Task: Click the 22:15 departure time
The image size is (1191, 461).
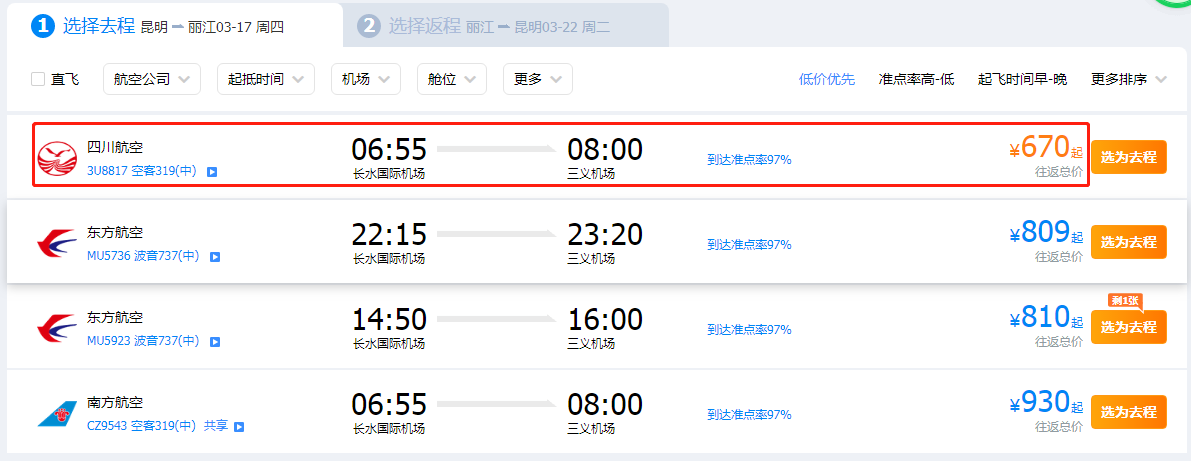Action: click(389, 235)
